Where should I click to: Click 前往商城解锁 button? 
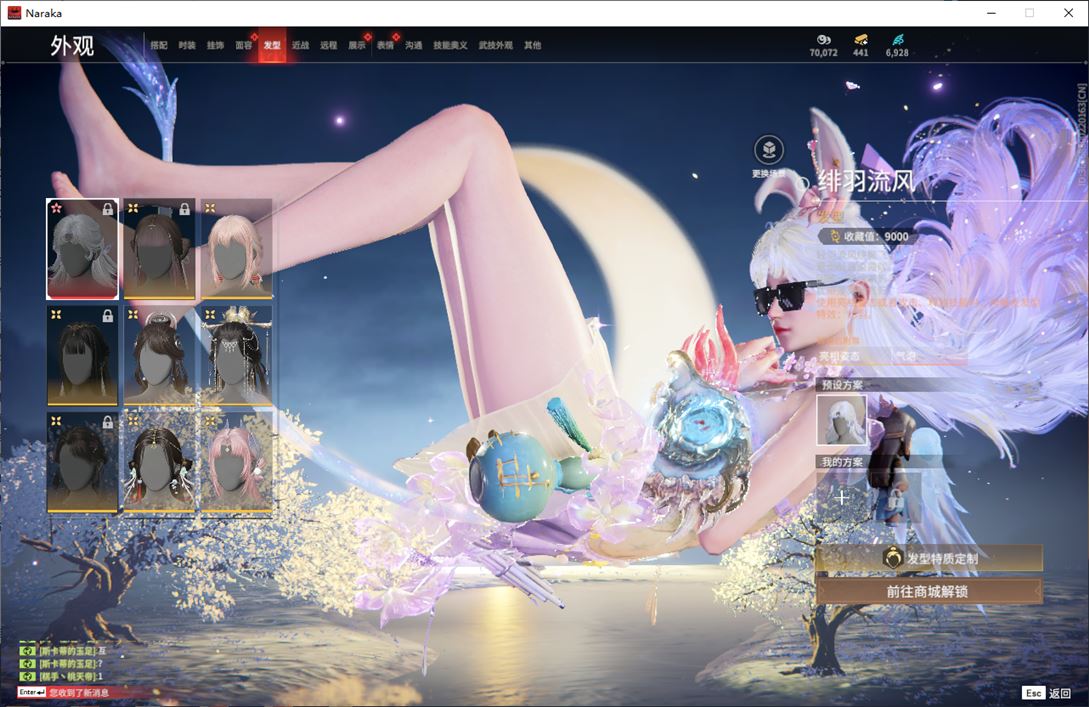point(929,592)
